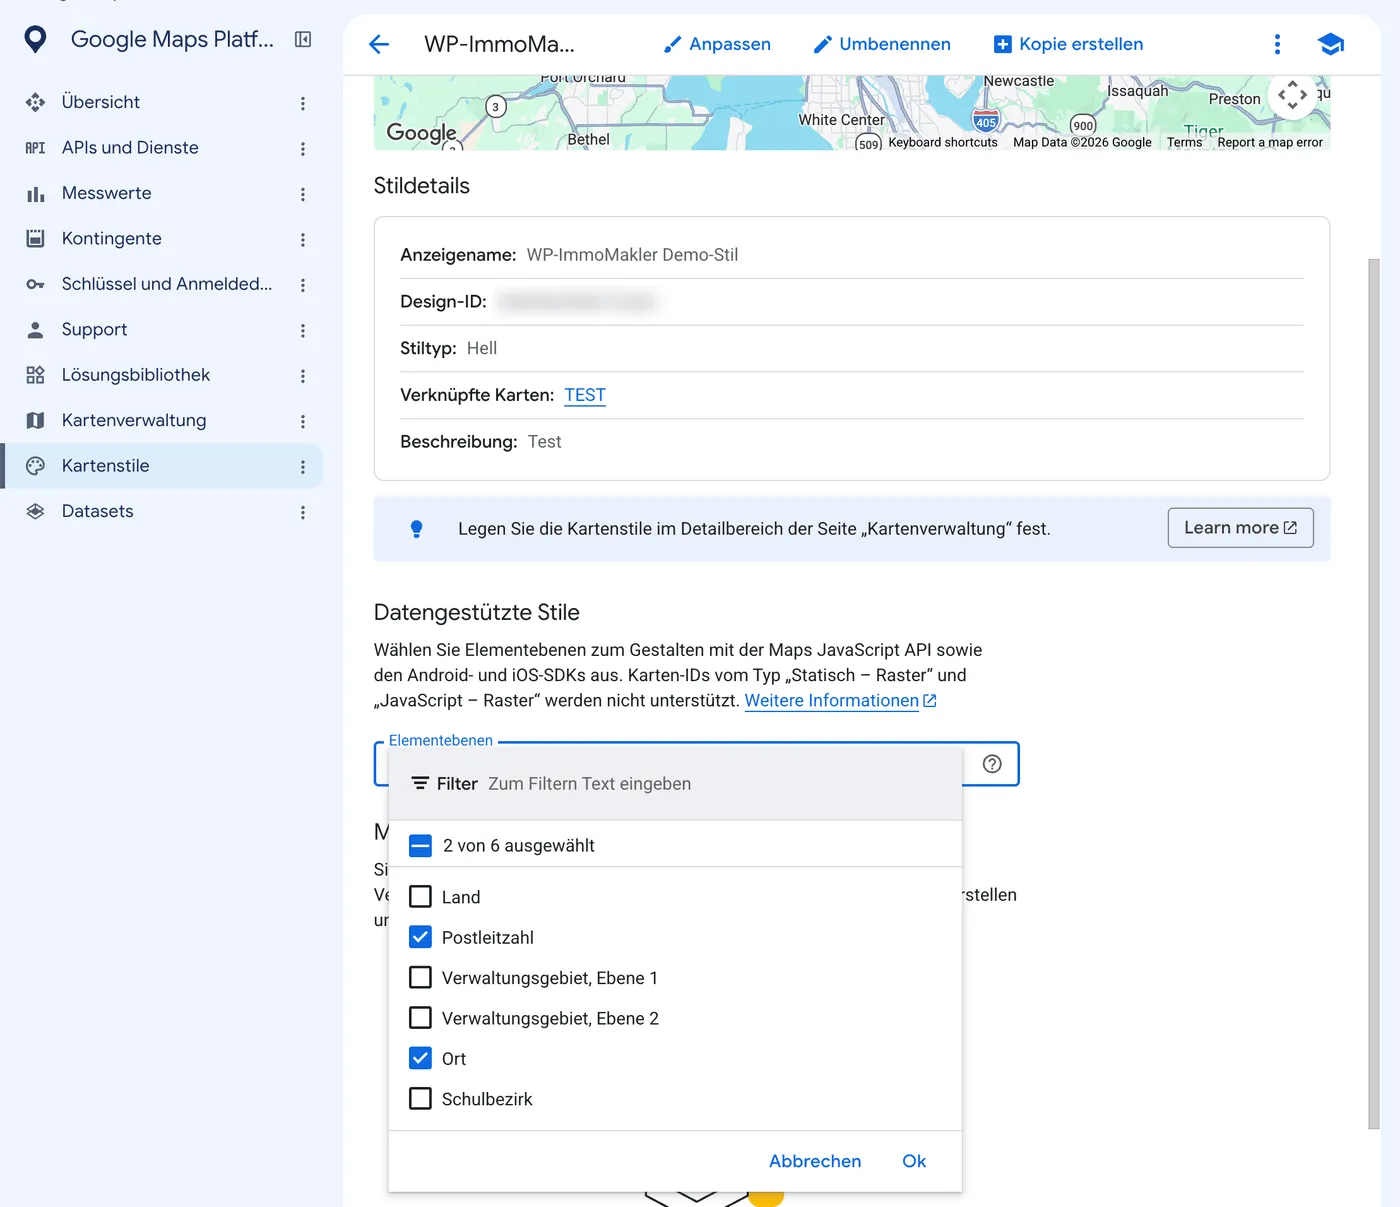Click Kopie erstellen
This screenshot has height=1207, width=1400.
tap(1068, 44)
